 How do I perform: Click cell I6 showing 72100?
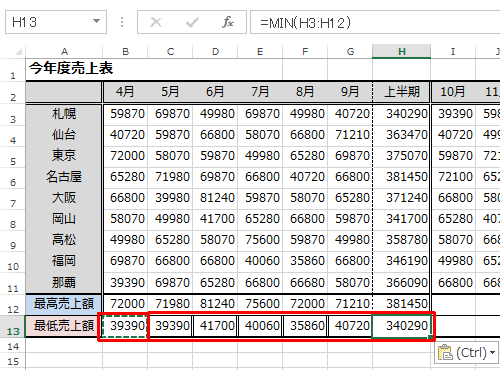[x=453, y=177]
